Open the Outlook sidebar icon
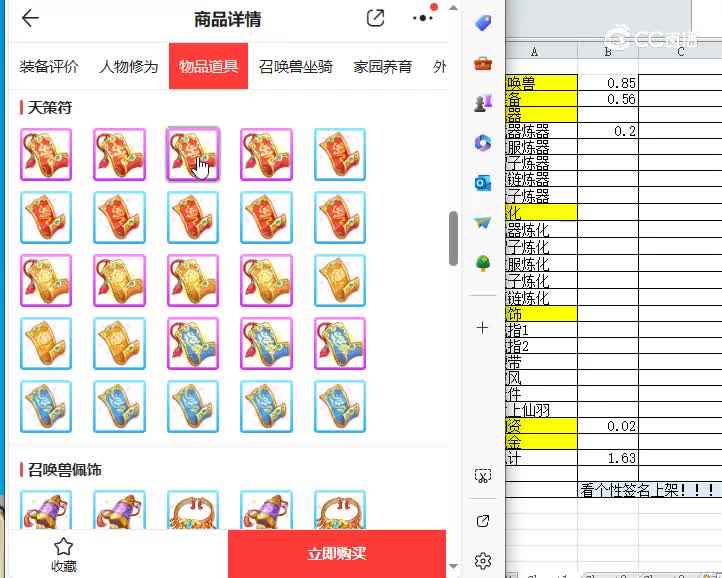 pos(483,183)
